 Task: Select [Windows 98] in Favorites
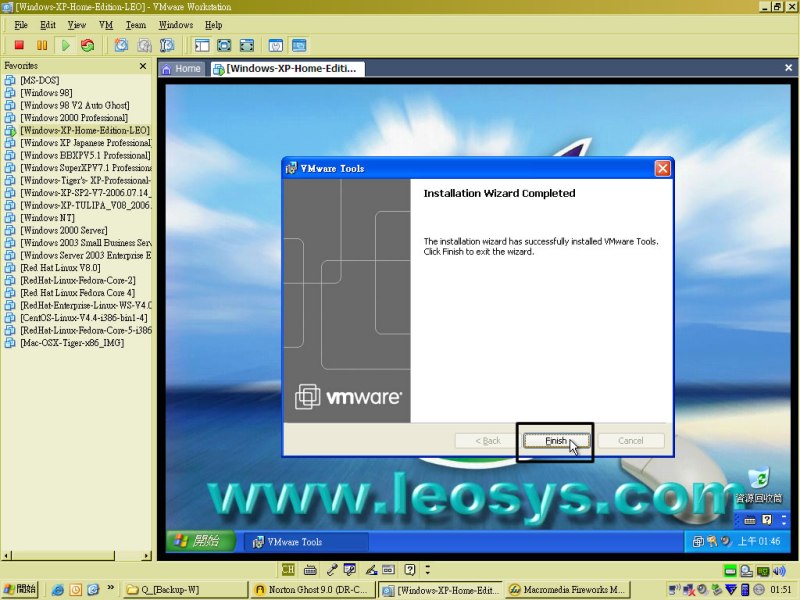(x=46, y=93)
